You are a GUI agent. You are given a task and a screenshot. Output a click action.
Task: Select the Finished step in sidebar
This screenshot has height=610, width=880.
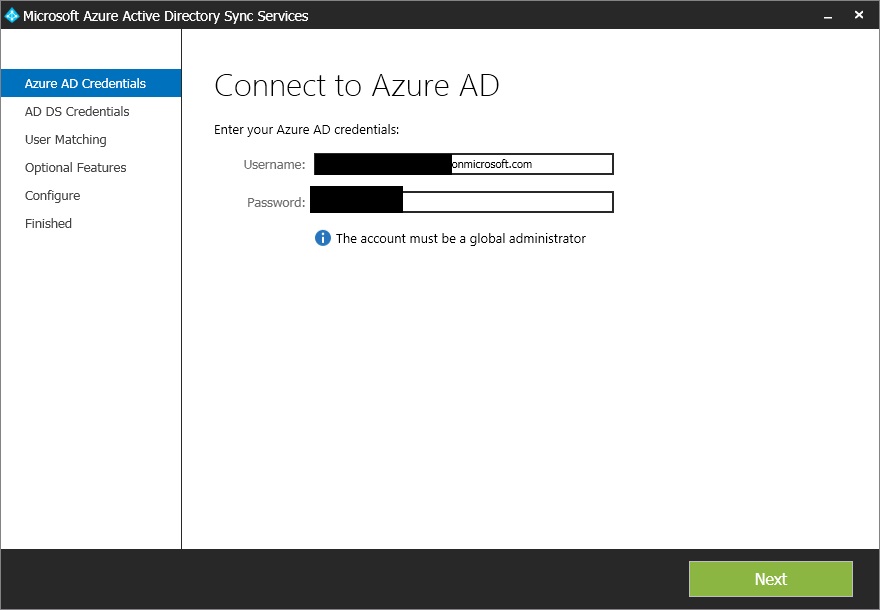49,224
